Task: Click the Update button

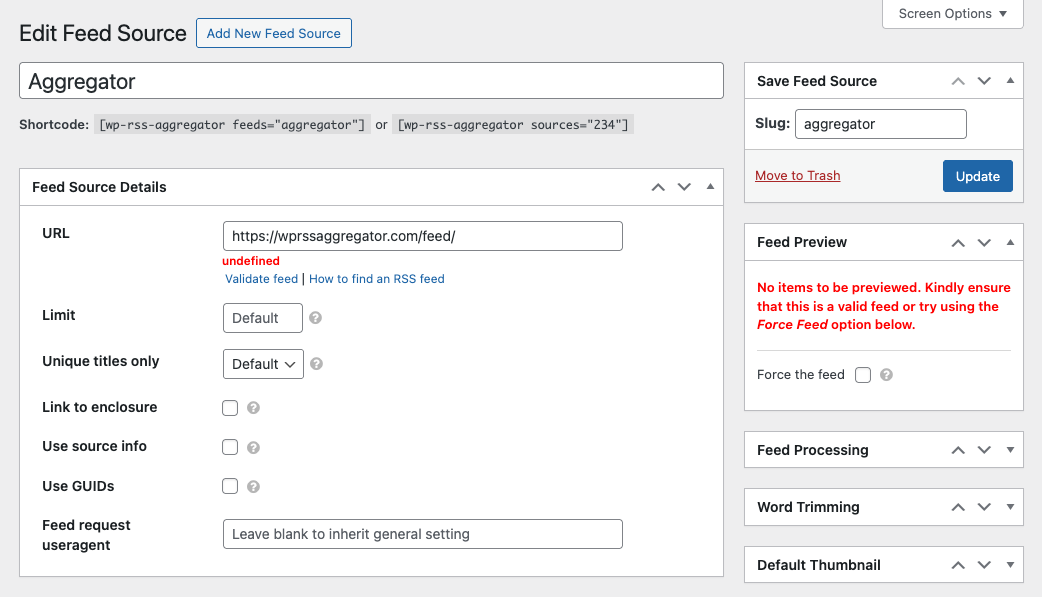Action: (x=977, y=176)
